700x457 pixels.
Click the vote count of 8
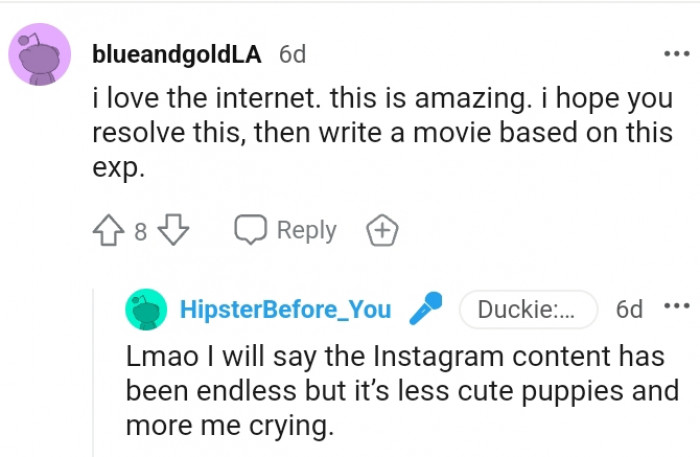[x=141, y=233]
